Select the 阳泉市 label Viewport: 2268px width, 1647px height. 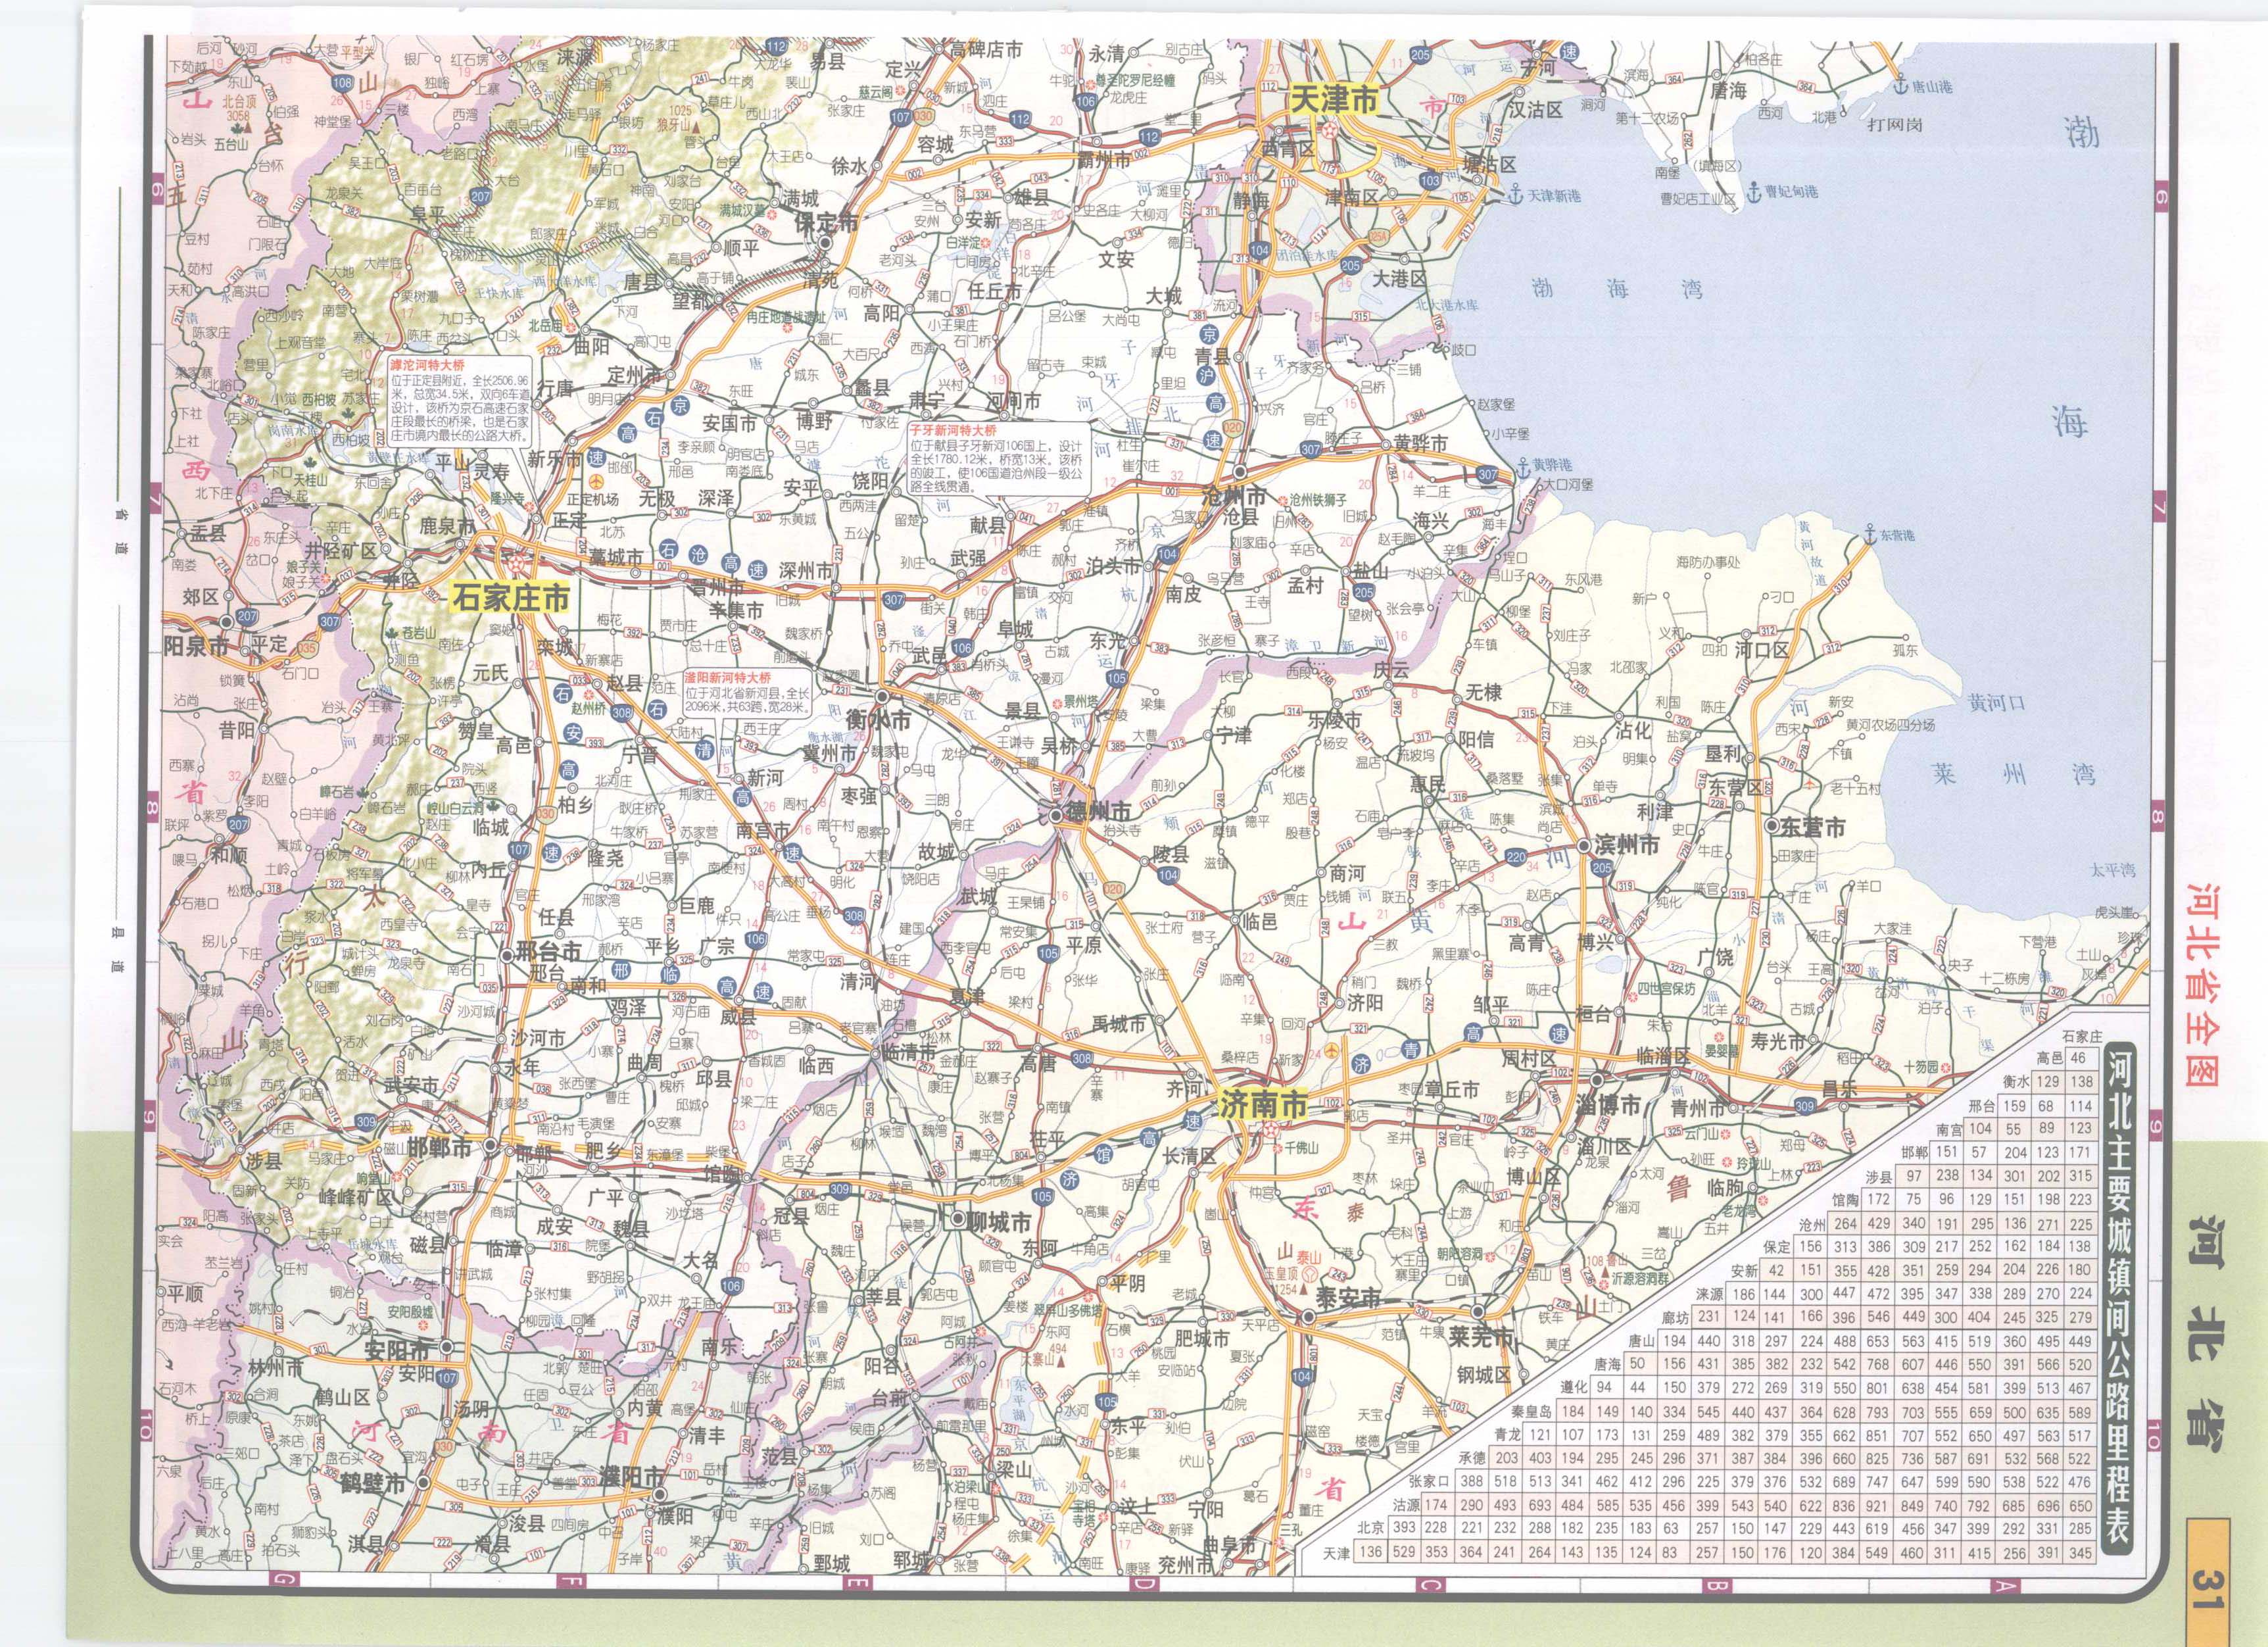click(x=197, y=646)
